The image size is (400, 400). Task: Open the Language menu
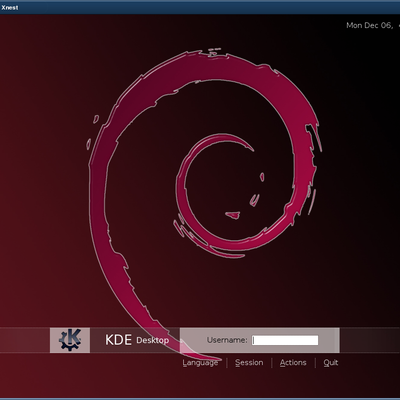click(x=200, y=363)
